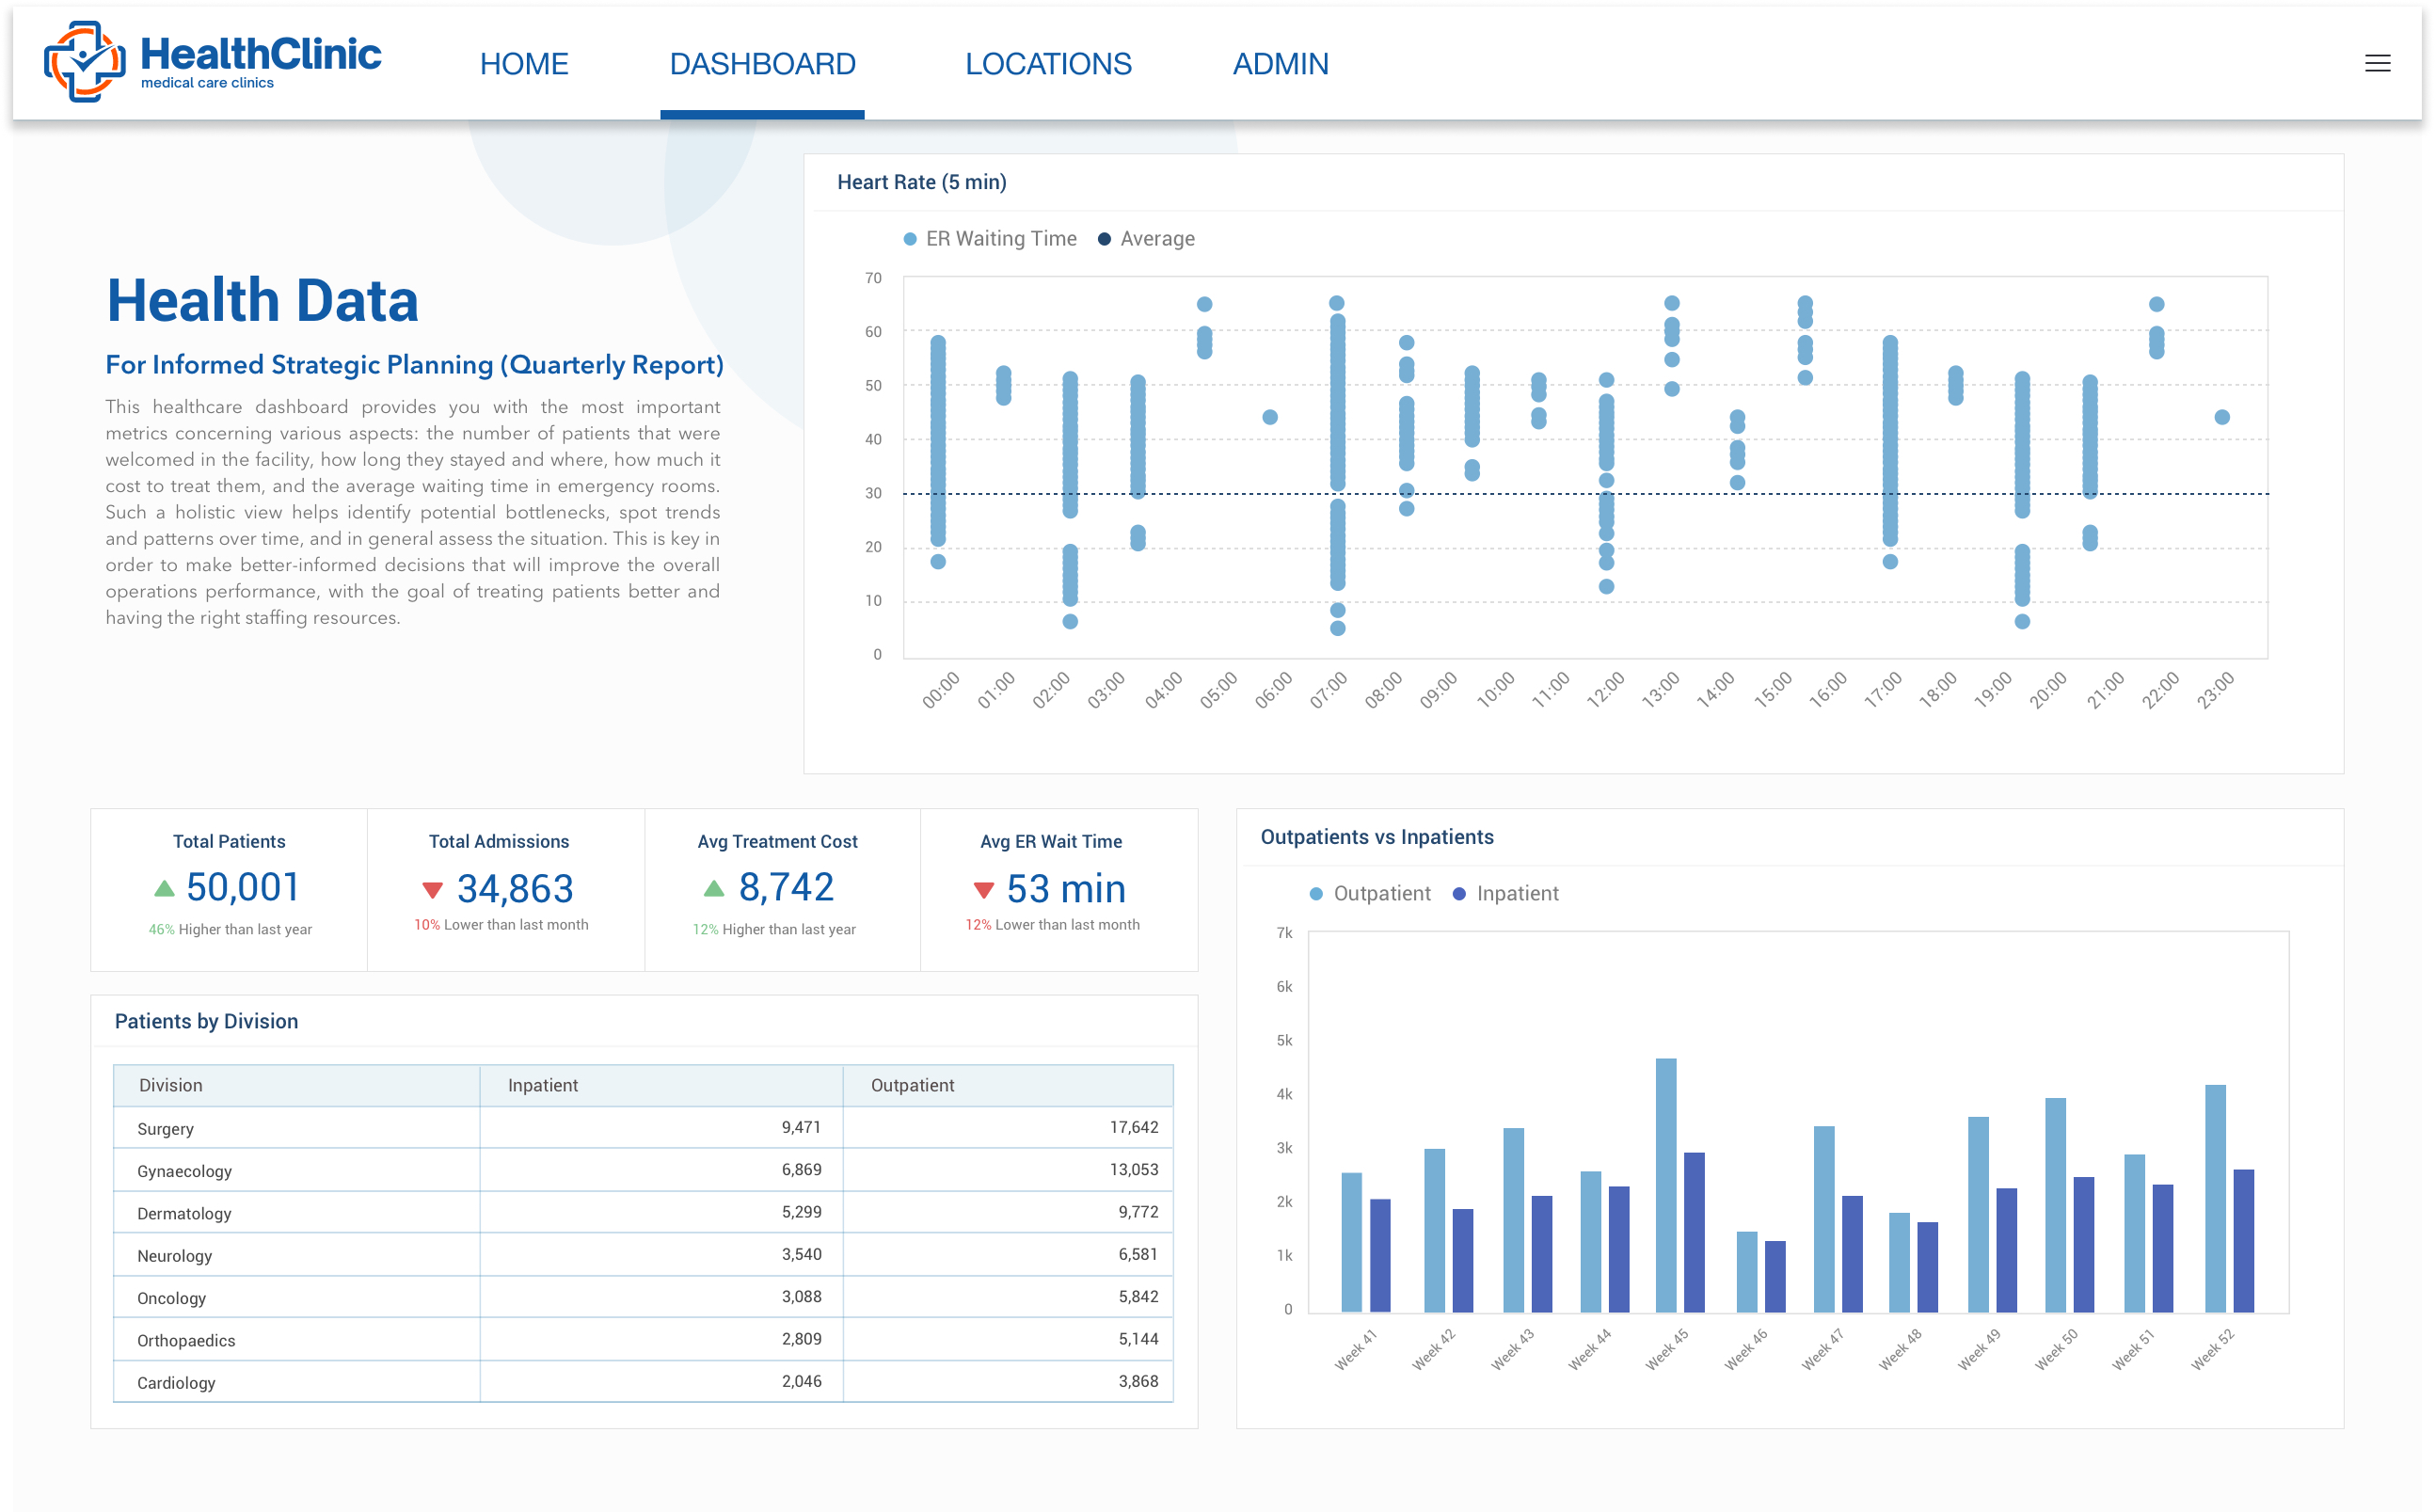Image resolution: width=2435 pixels, height=1512 pixels.
Task: Sort by Inpatient column header
Action: pyautogui.click(x=542, y=1085)
